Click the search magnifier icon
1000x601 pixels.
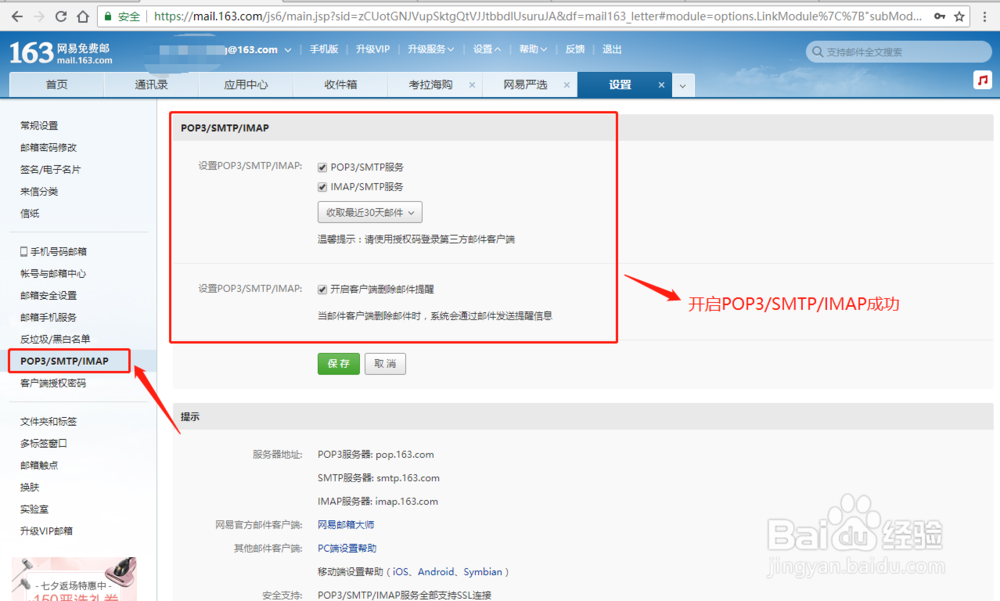817,52
